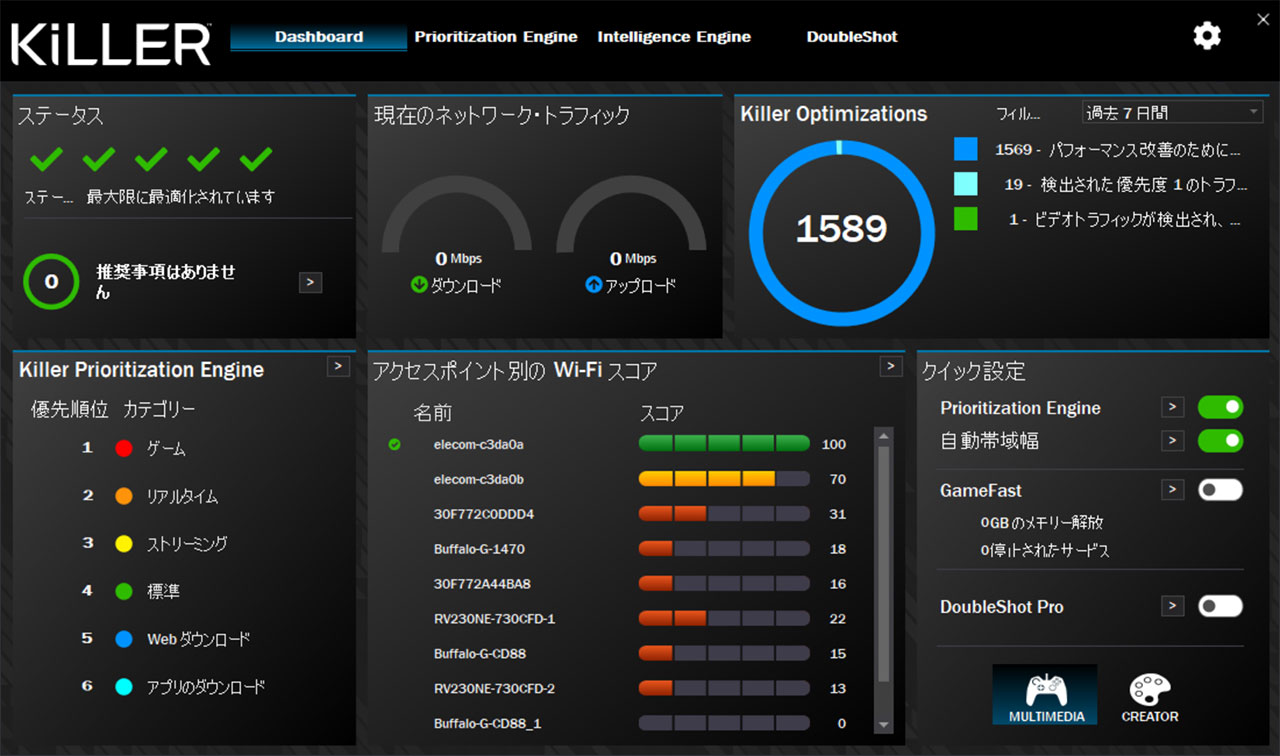
Task: Click the score bar showing 31
Action: click(x=724, y=514)
